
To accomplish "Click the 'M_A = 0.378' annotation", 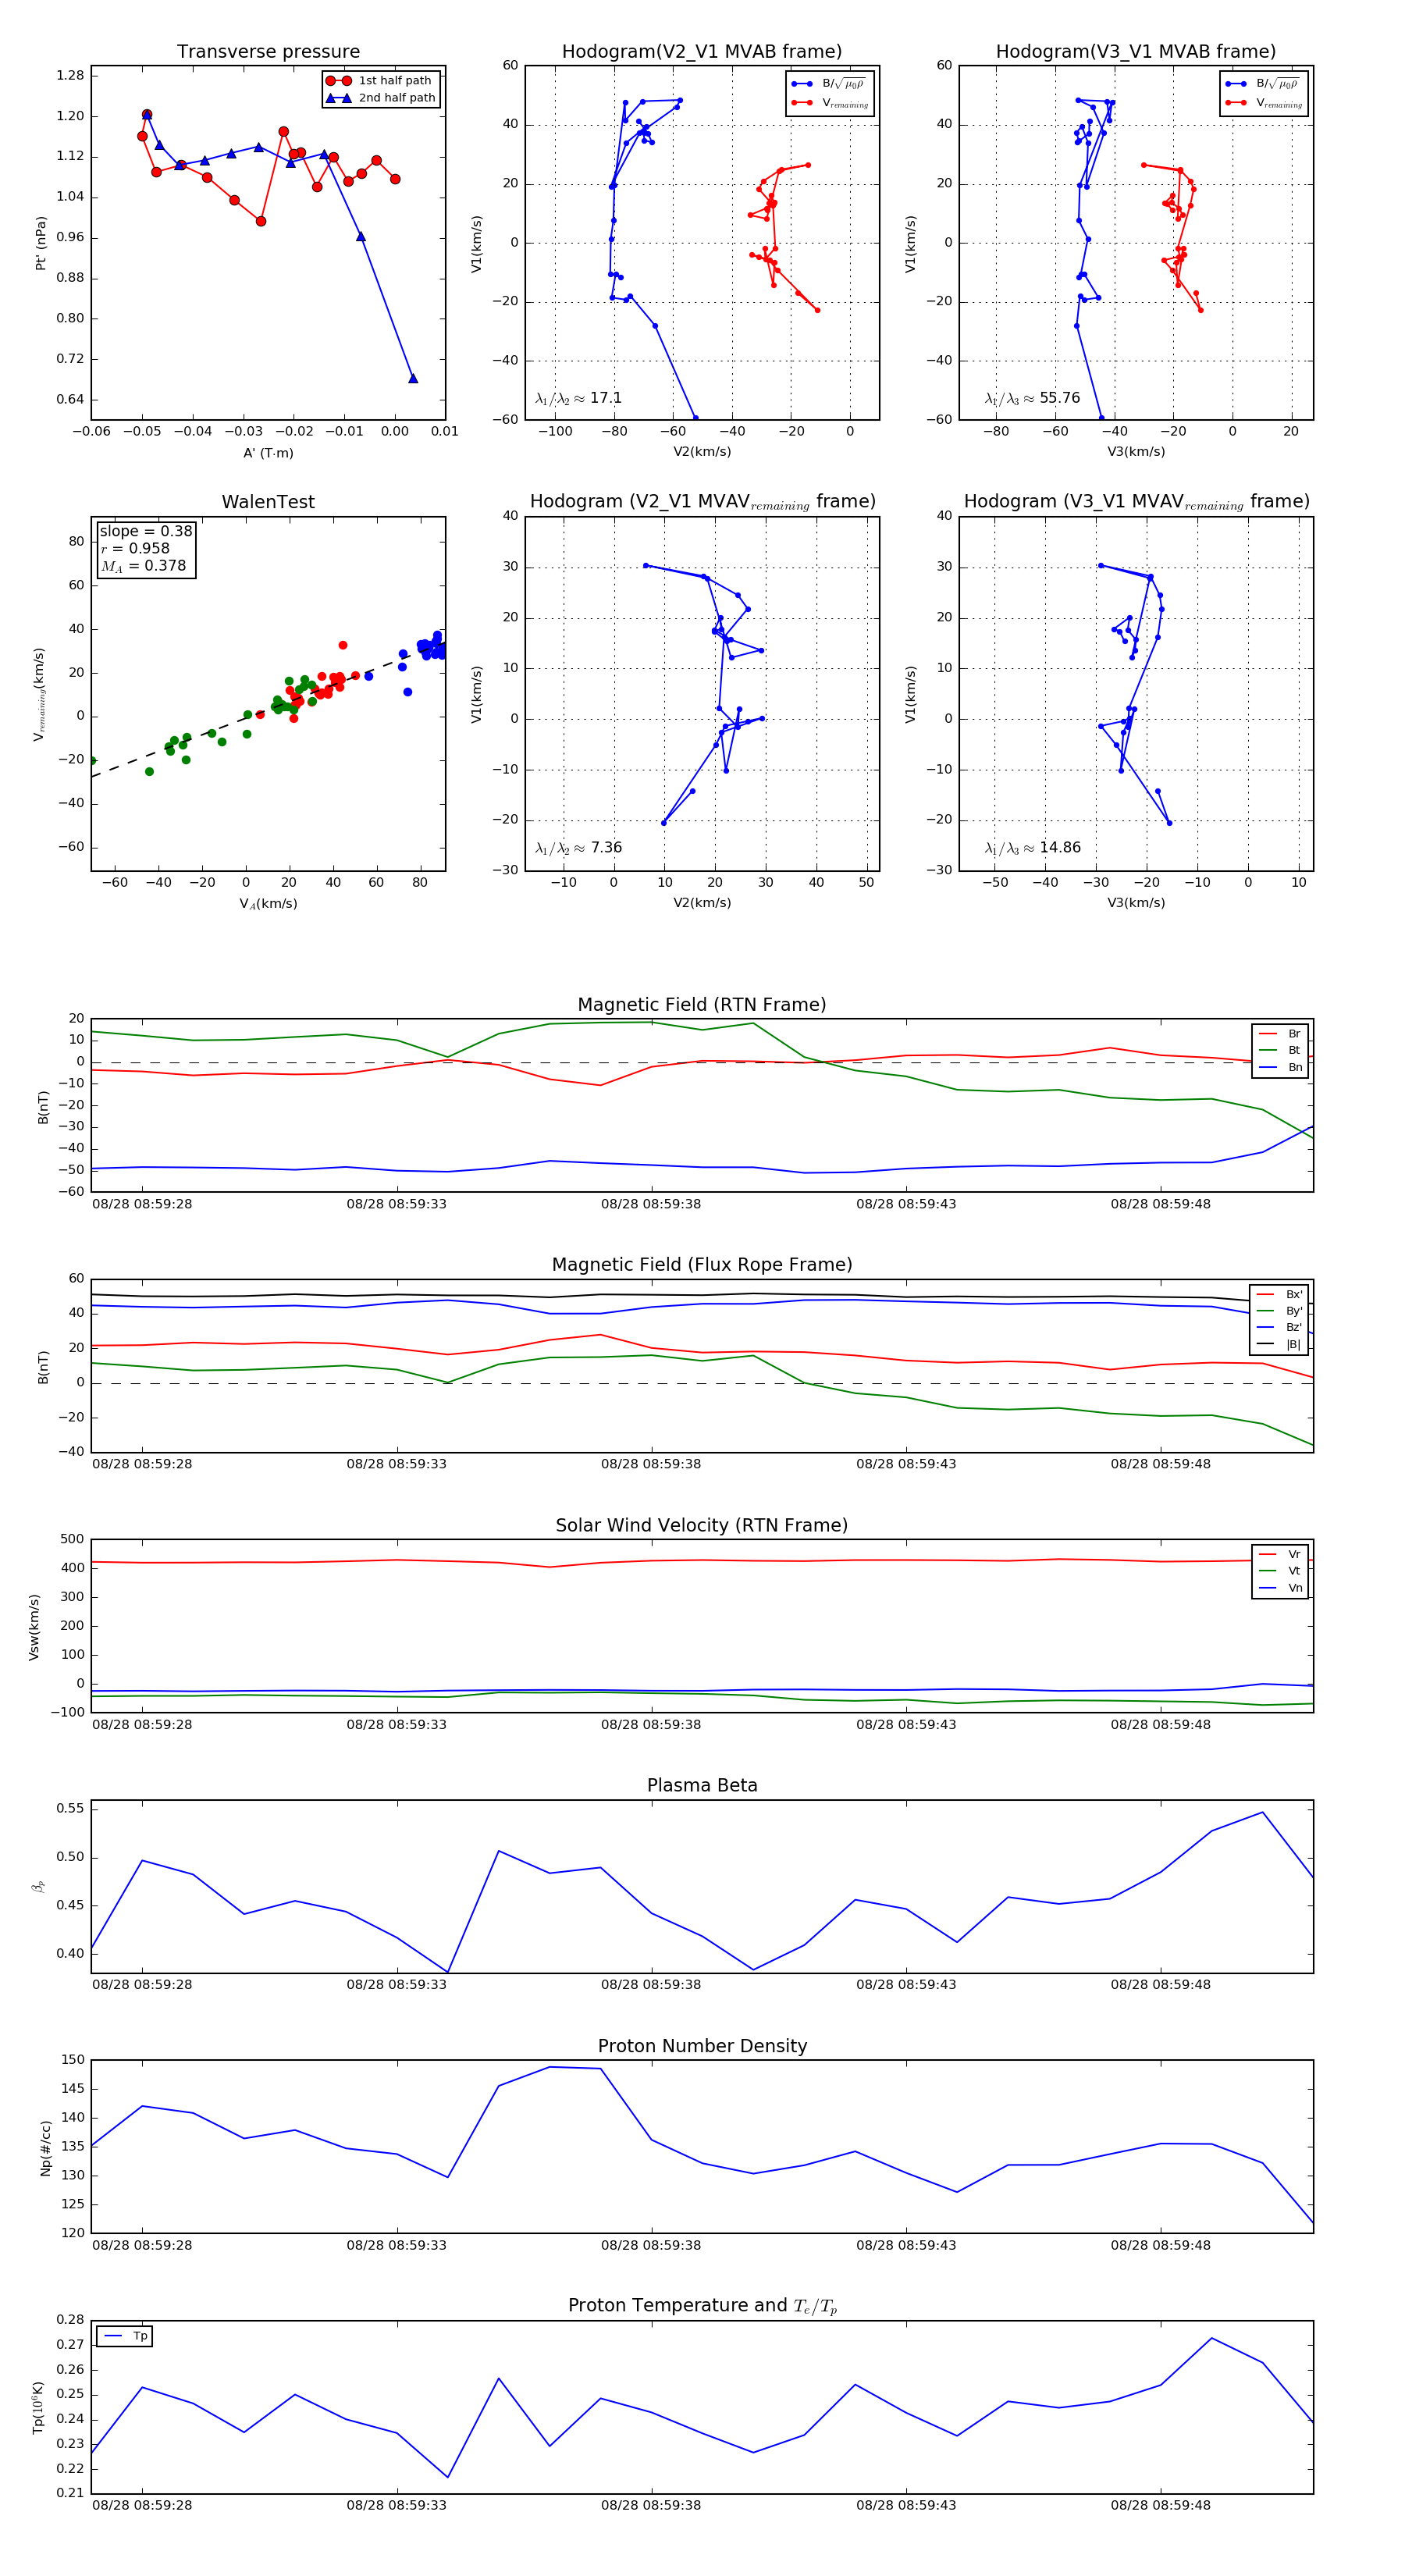I will (143, 566).
